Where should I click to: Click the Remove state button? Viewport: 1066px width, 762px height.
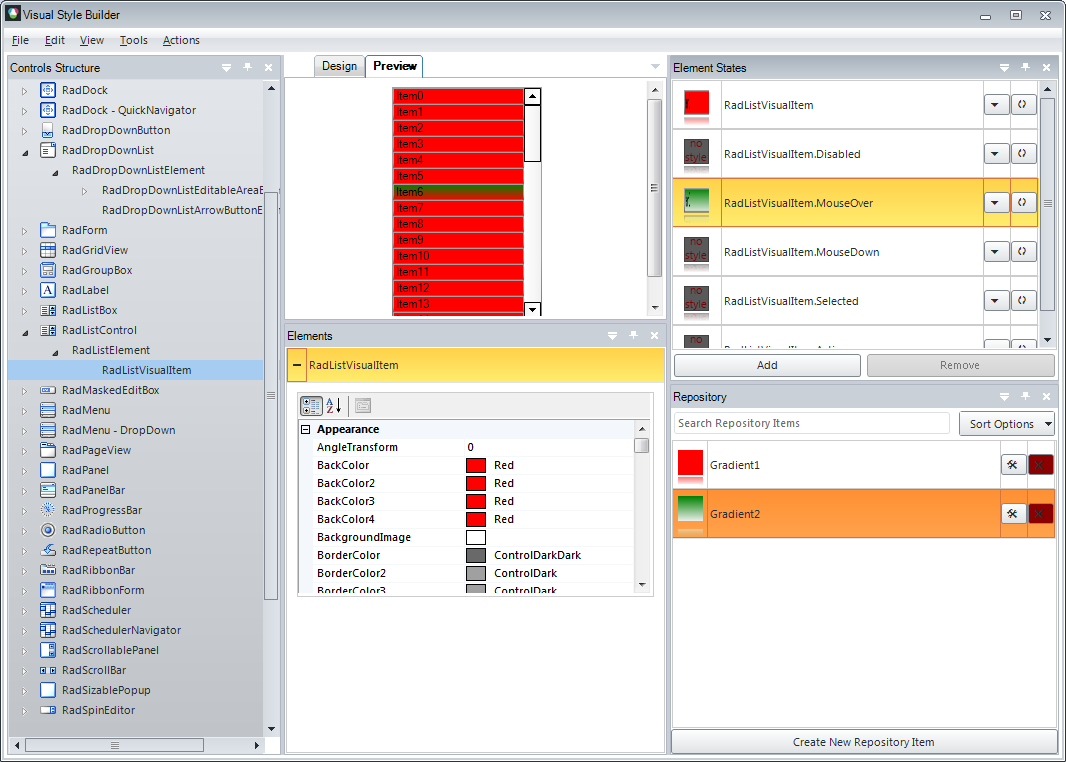(x=960, y=365)
